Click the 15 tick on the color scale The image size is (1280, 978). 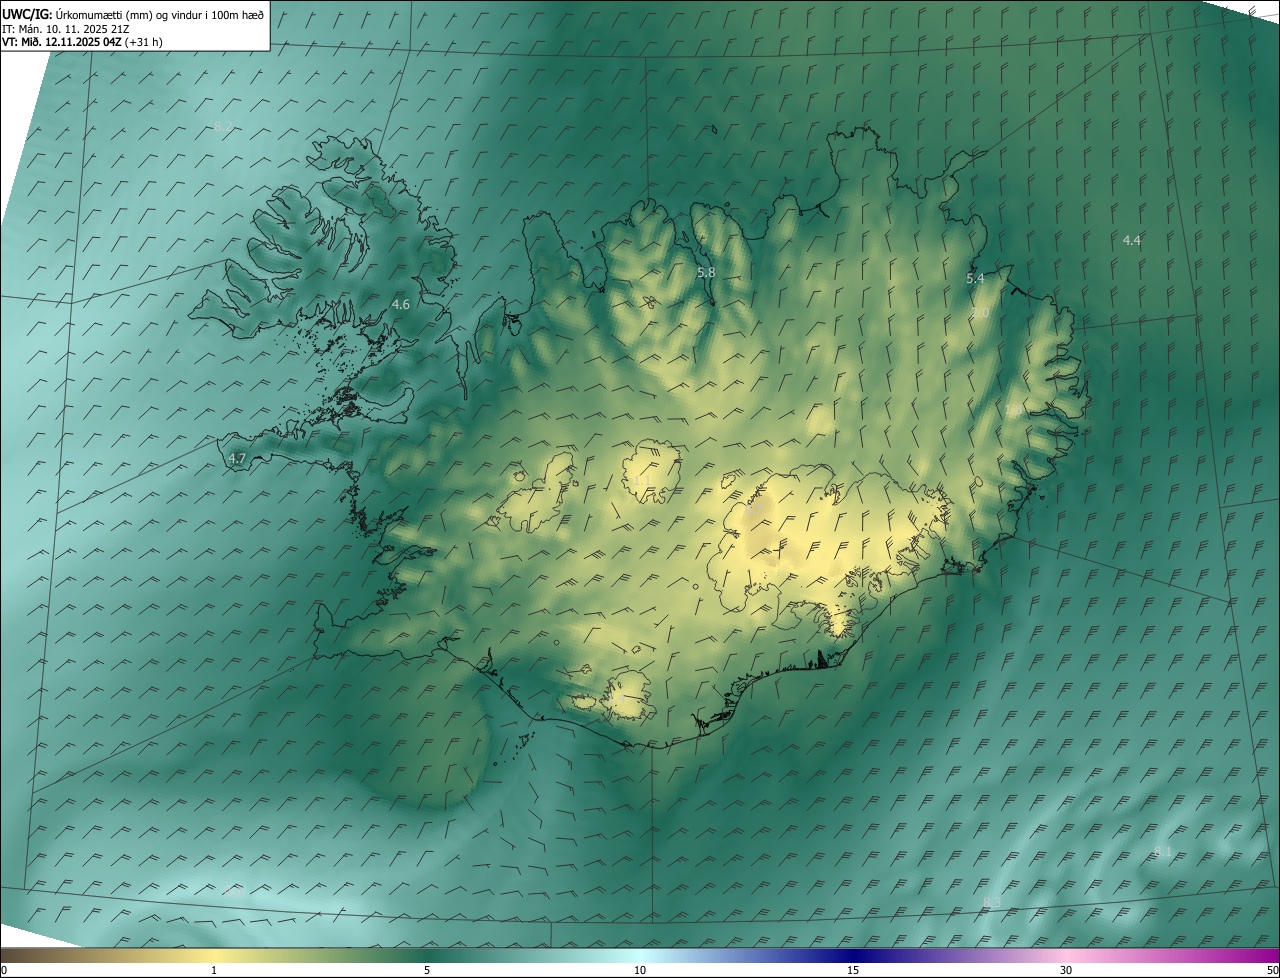pos(853,970)
